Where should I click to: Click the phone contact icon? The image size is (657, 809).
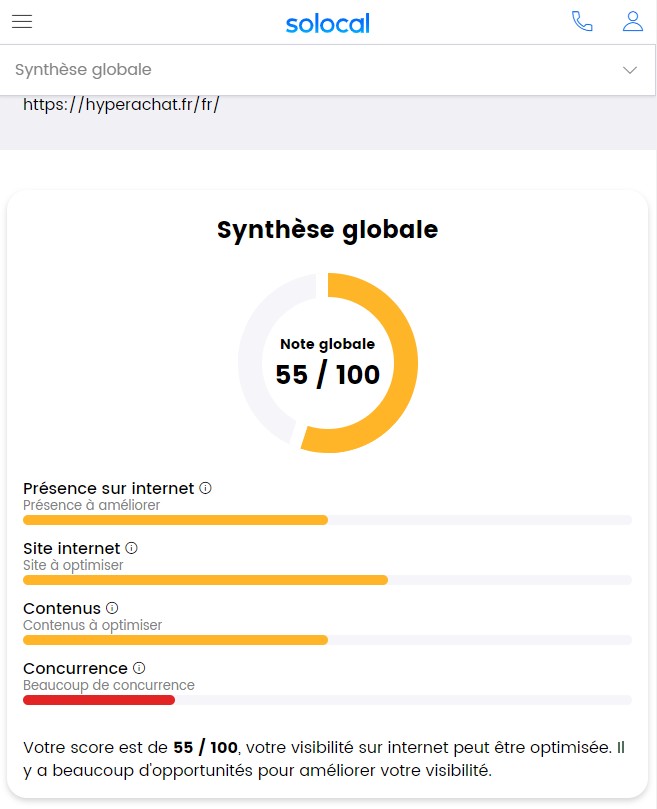click(583, 21)
